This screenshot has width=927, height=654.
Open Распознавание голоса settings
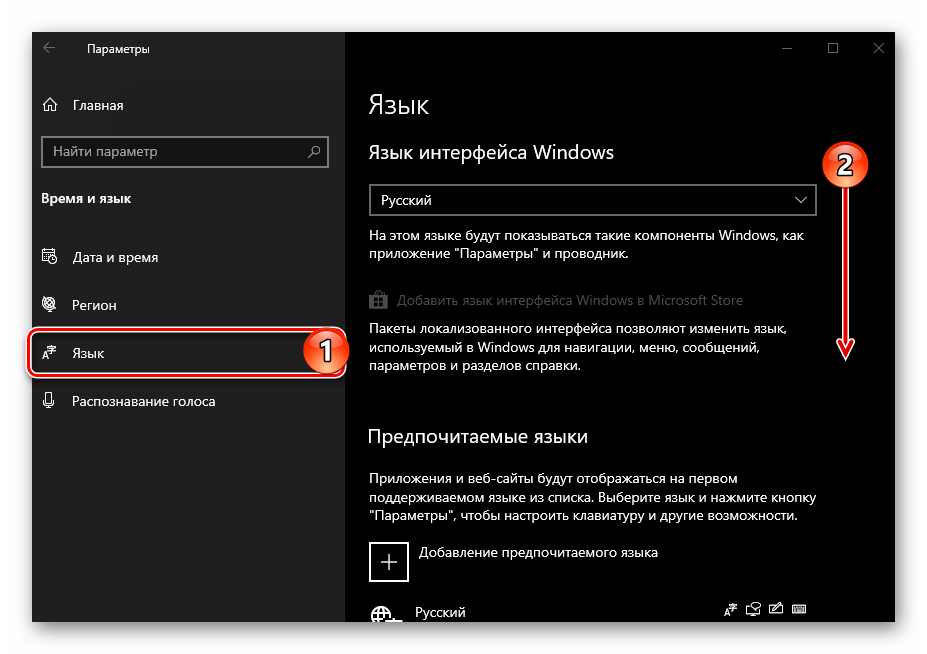coord(143,401)
